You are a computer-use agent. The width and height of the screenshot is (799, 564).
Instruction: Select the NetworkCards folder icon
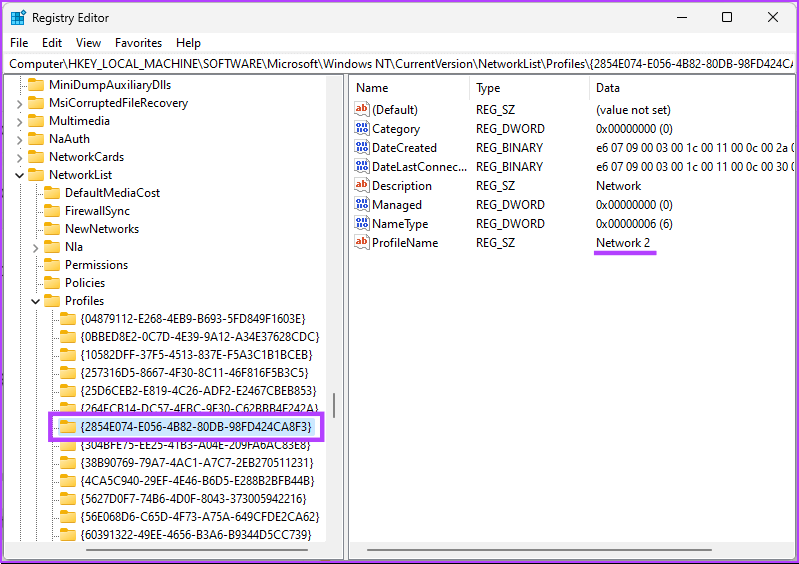click(36, 156)
